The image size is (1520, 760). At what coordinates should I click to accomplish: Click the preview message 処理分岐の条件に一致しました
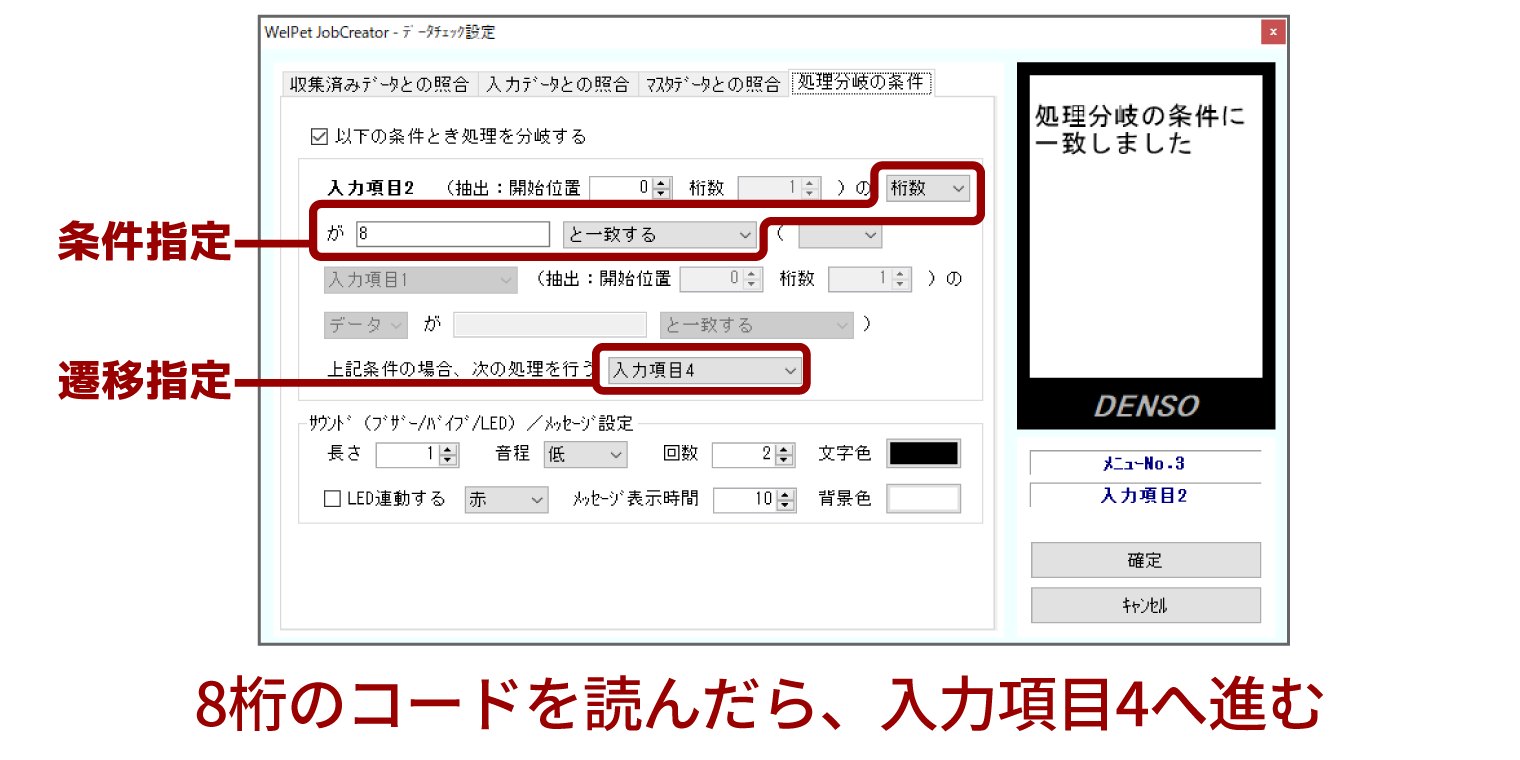click(1141, 130)
